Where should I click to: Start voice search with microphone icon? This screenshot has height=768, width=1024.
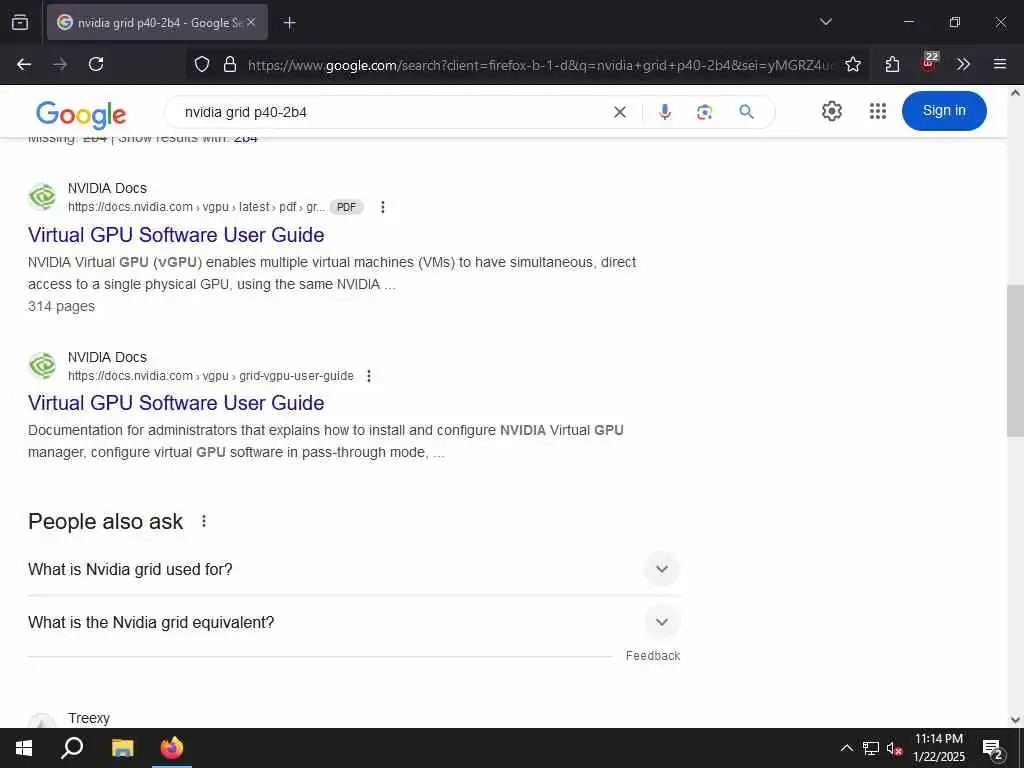coord(665,112)
